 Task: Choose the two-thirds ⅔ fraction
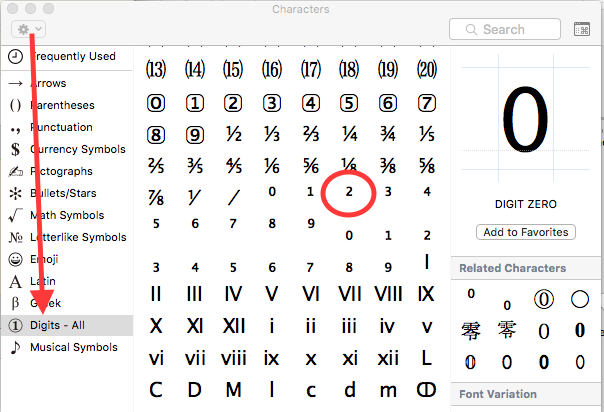pos(310,134)
